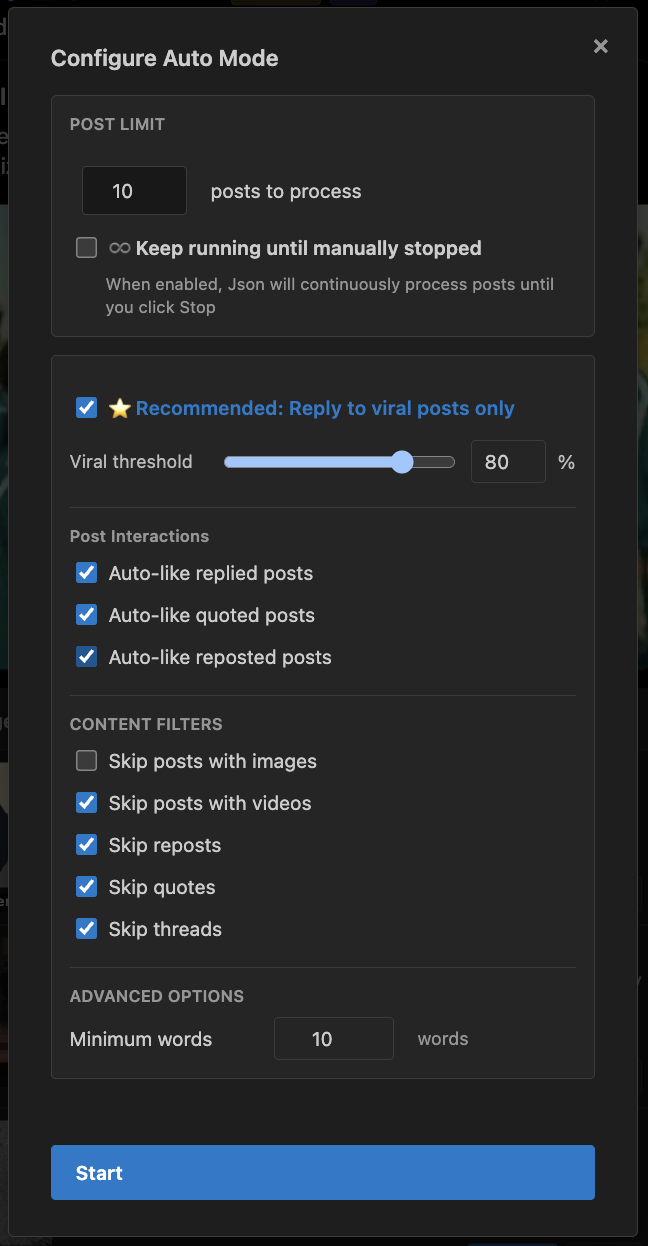Uncheck the Skip reposts filter
648x1246 pixels.
(x=86, y=845)
